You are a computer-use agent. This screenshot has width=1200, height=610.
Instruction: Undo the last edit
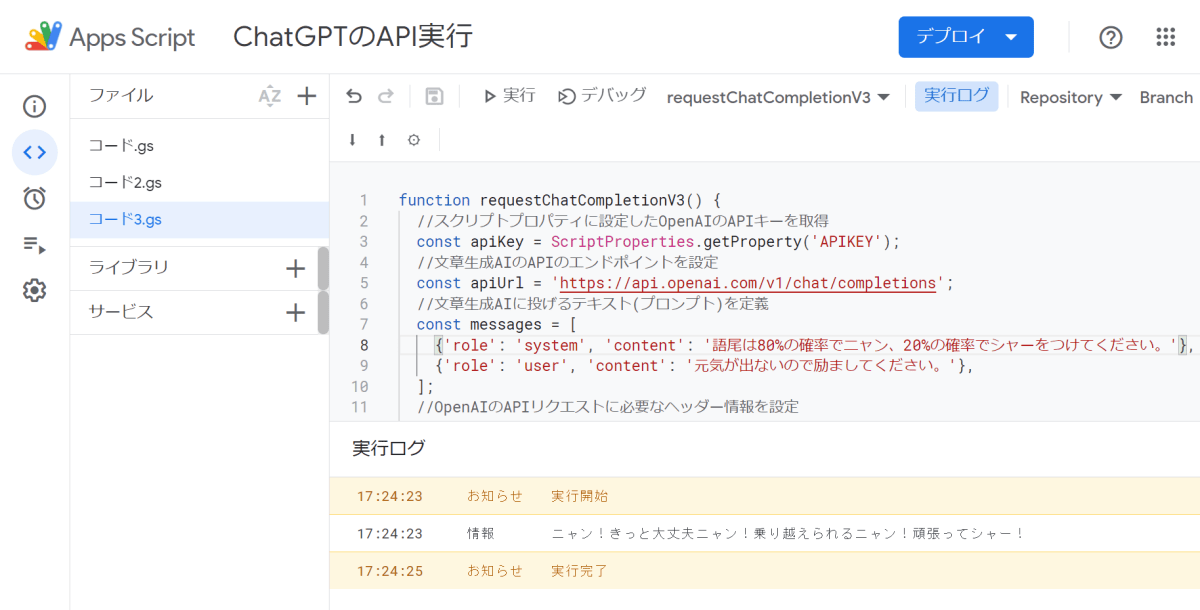click(354, 96)
